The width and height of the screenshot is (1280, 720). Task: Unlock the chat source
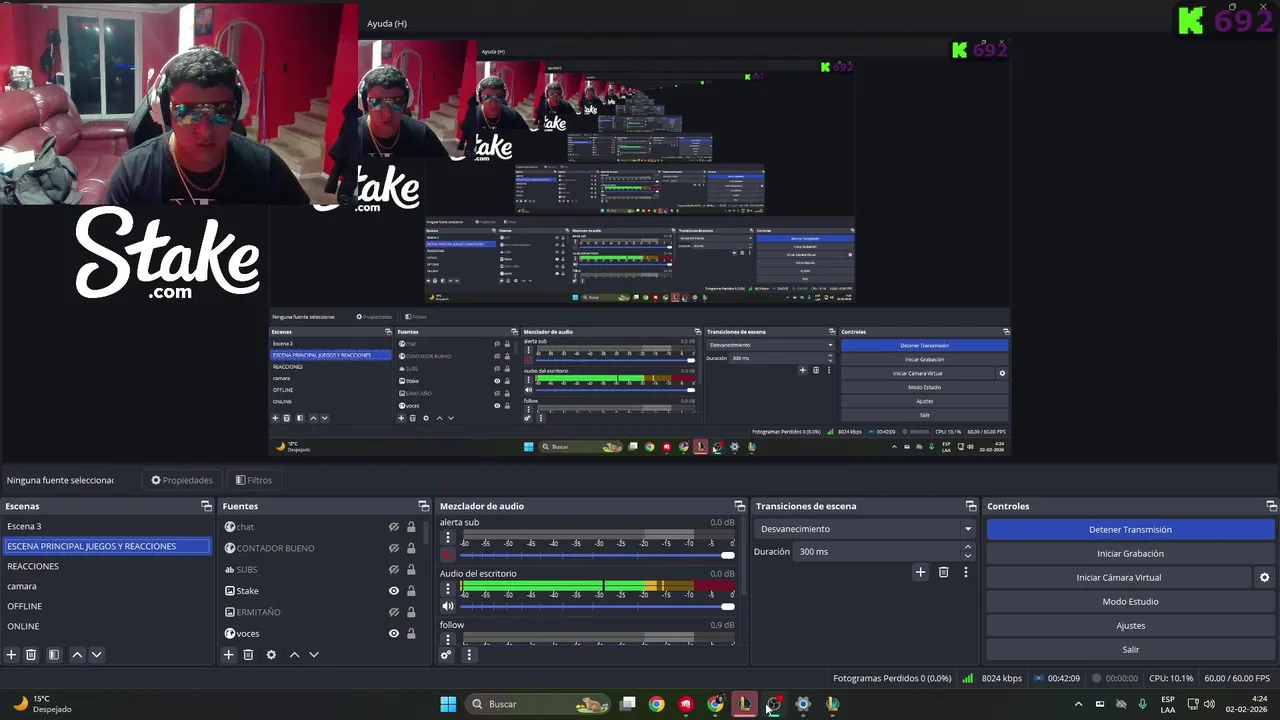click(410, 527)
